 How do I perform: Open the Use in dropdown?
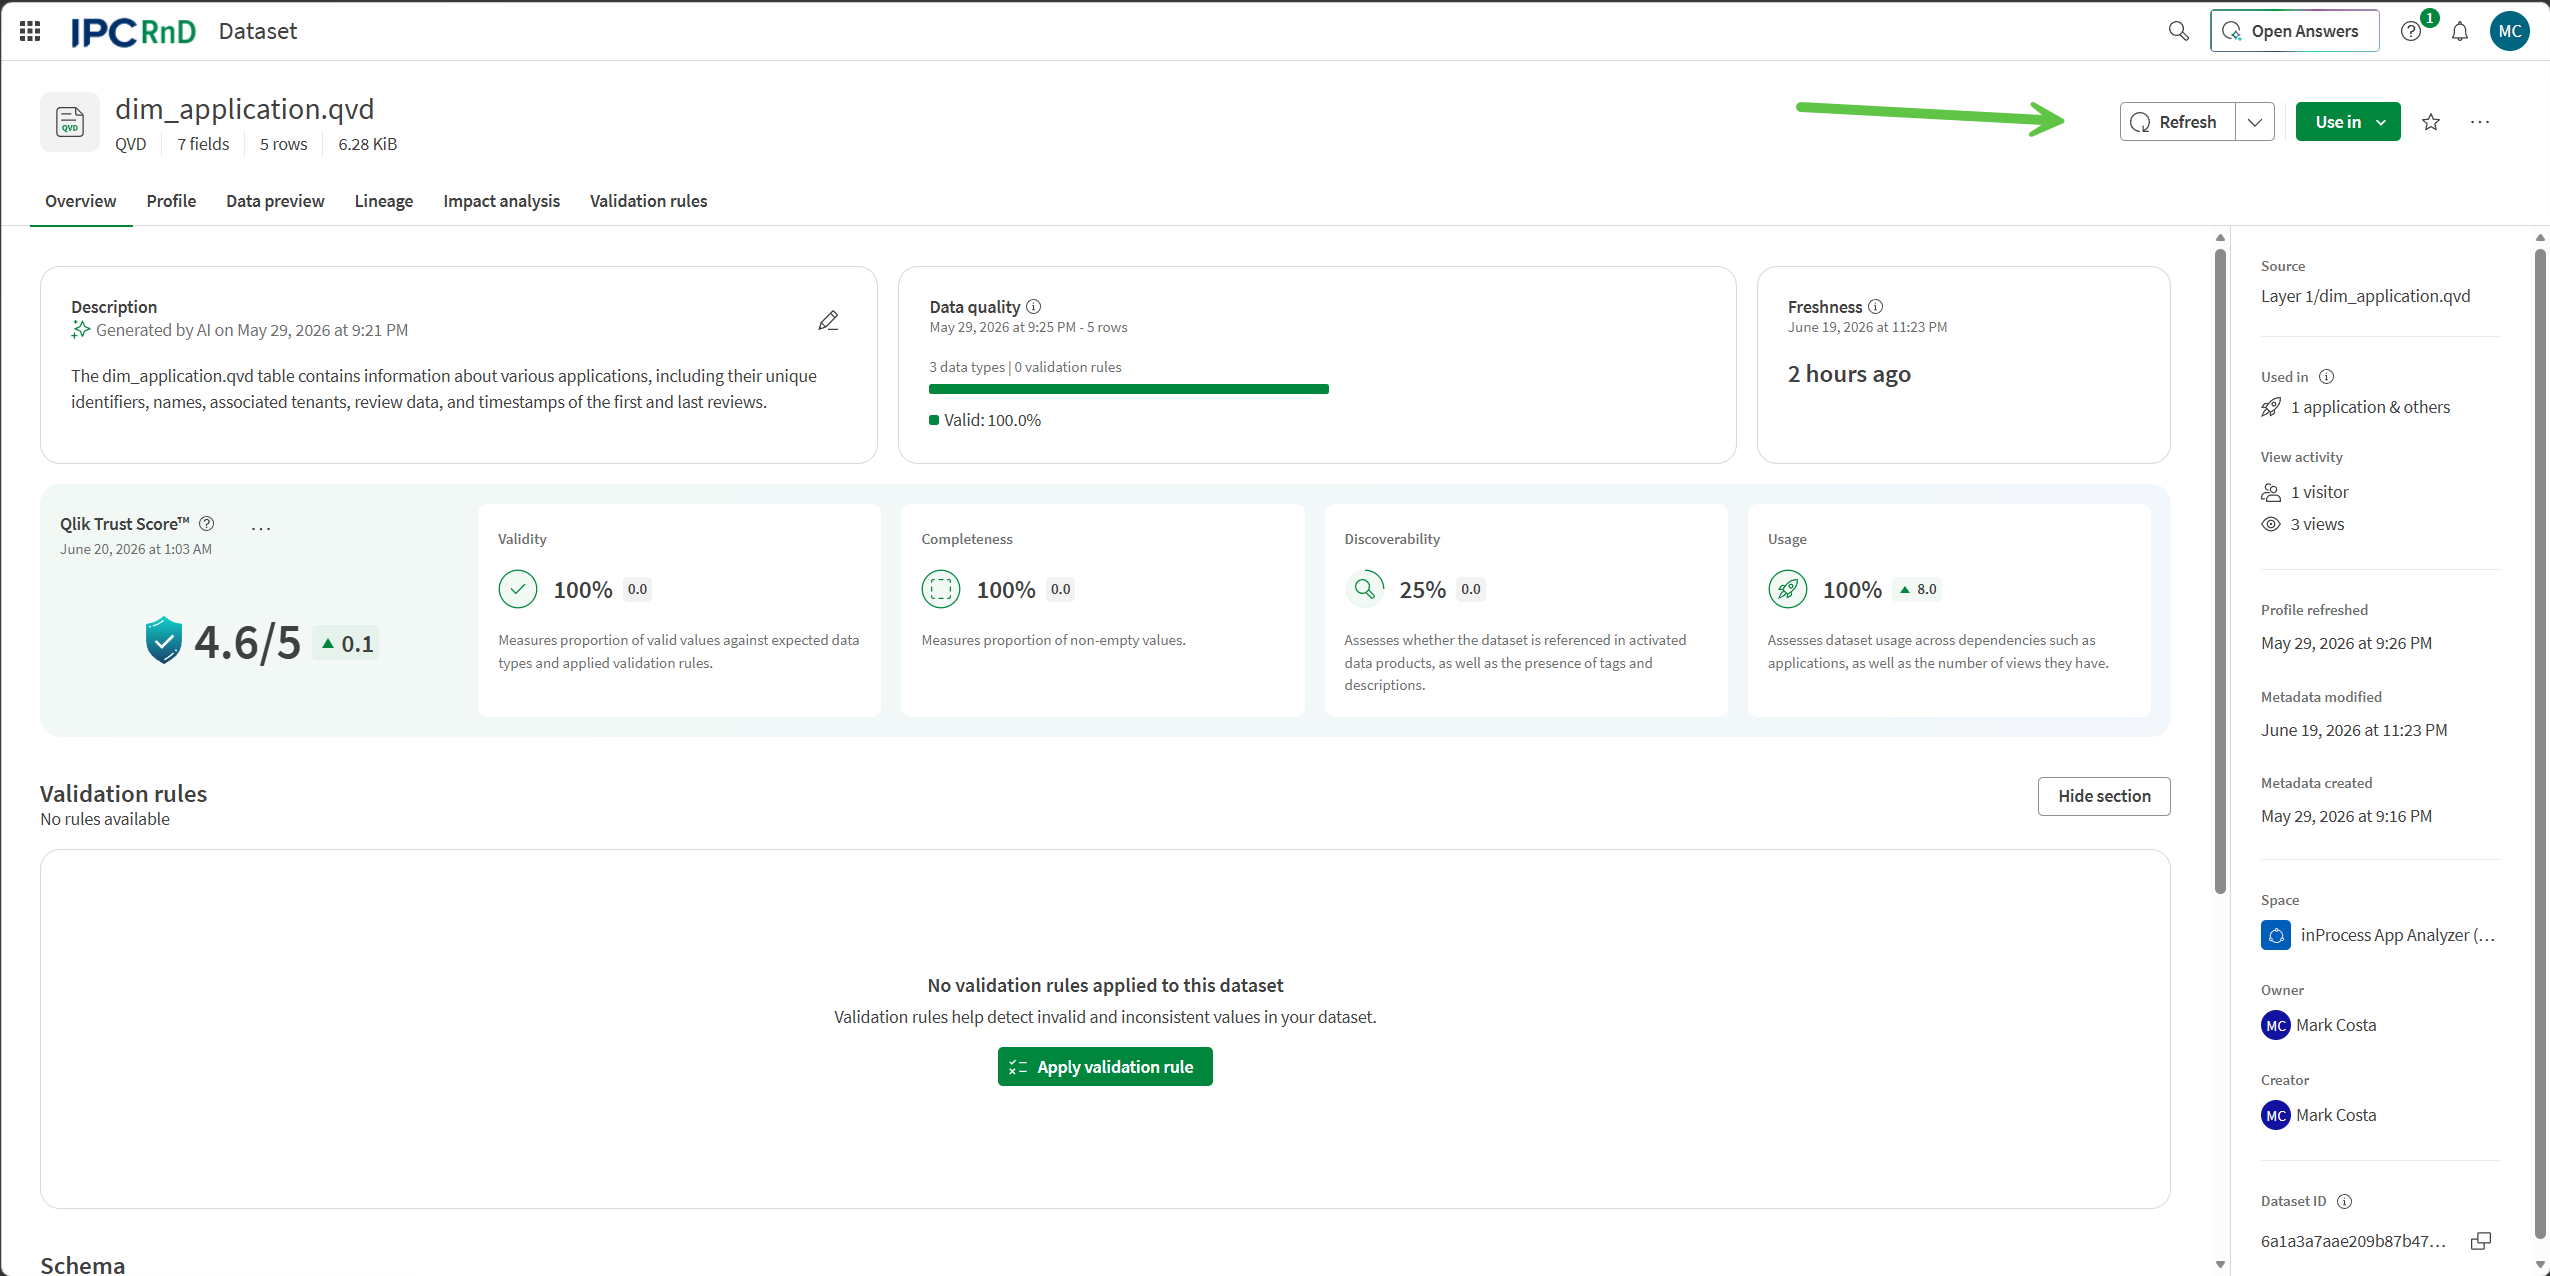pos(2348,122)
